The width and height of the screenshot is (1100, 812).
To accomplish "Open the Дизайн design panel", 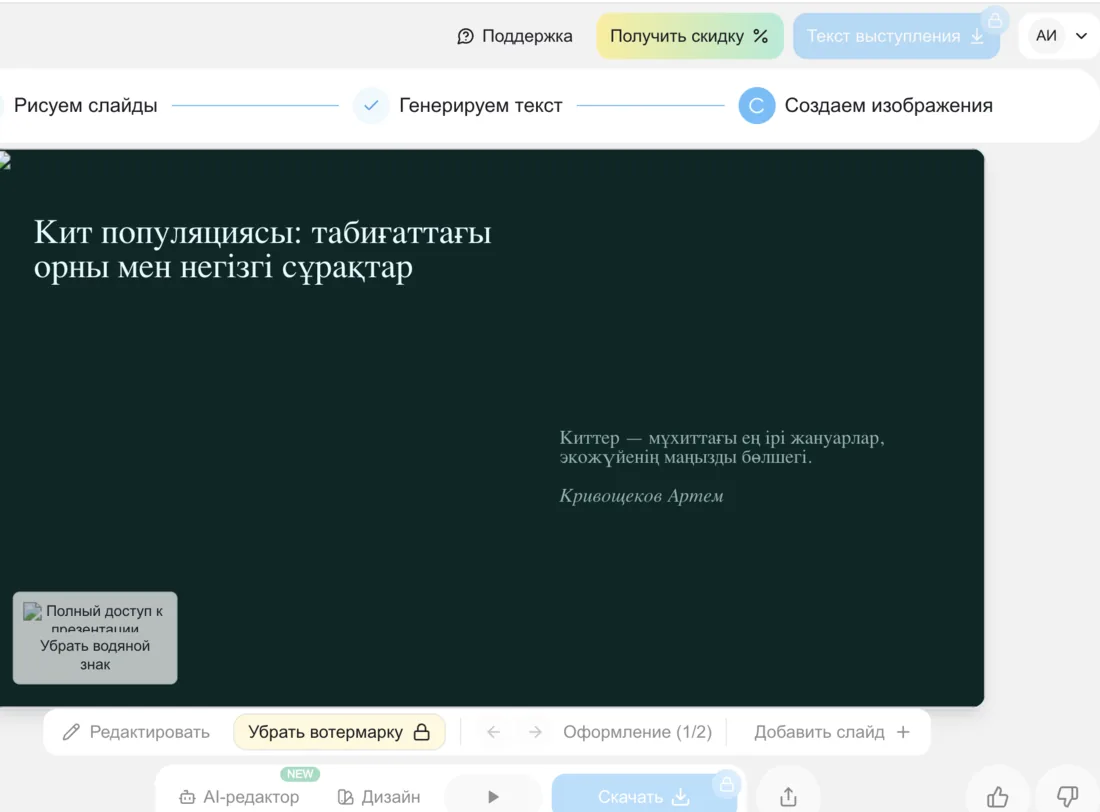I will pyautogui.click(x=379, y=797).
